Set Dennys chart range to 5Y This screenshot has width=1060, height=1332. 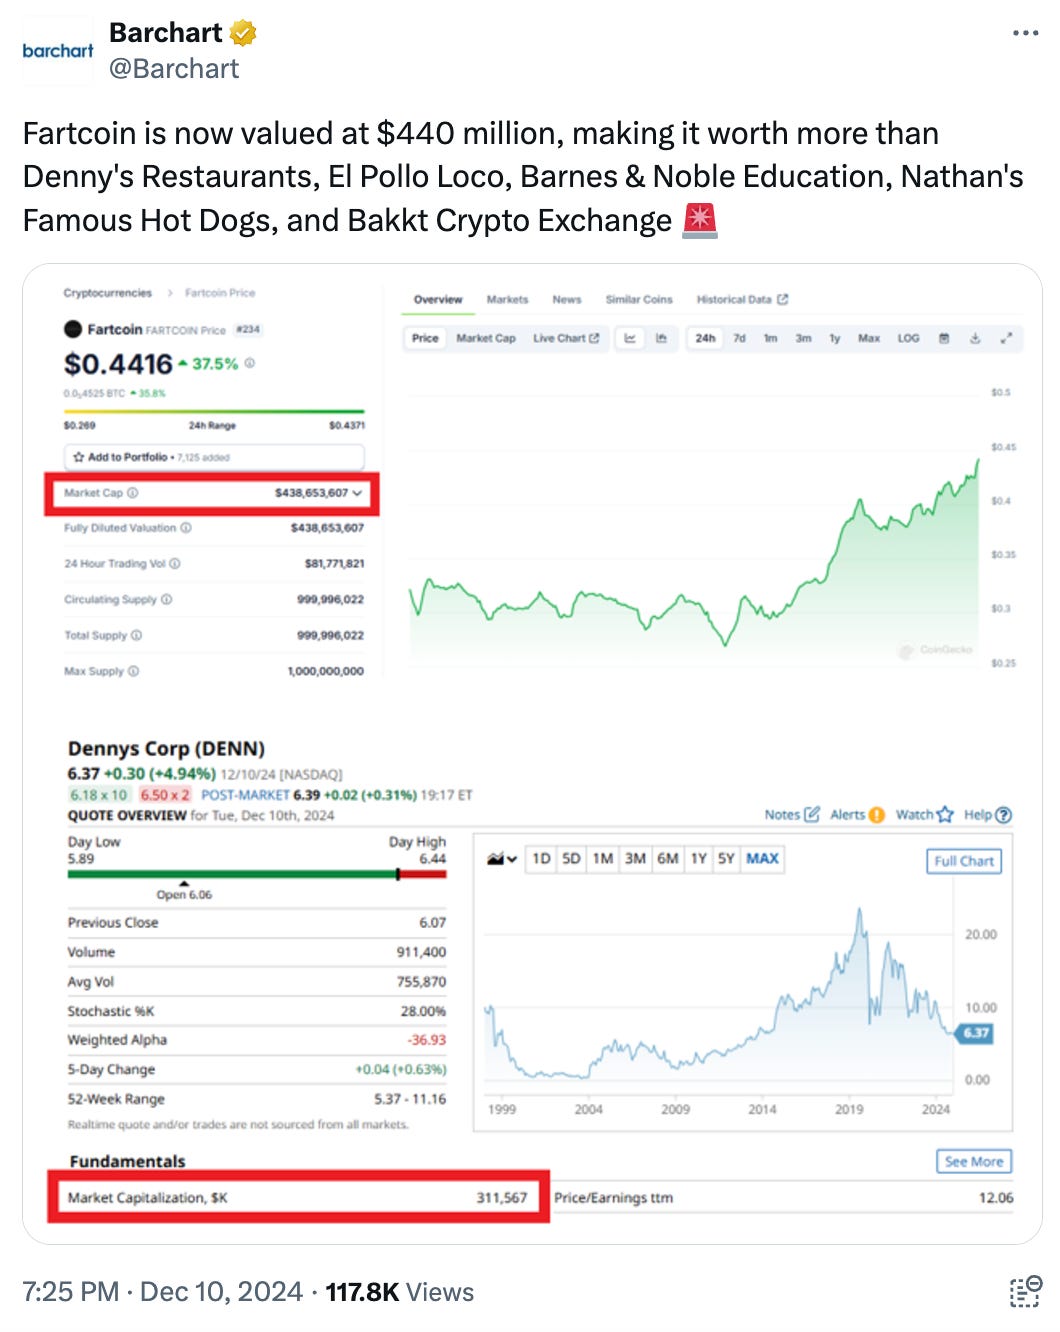coord(726,859)
